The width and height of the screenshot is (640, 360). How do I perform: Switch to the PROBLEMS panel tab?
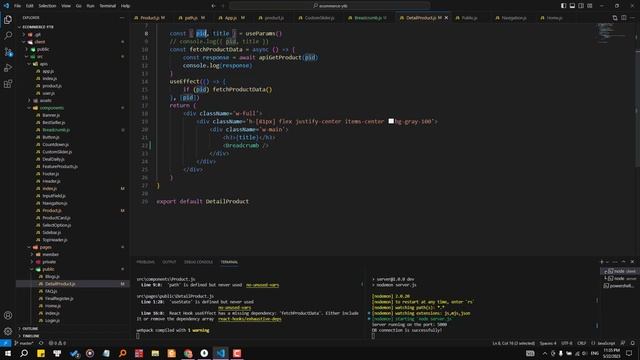(145, 262)
